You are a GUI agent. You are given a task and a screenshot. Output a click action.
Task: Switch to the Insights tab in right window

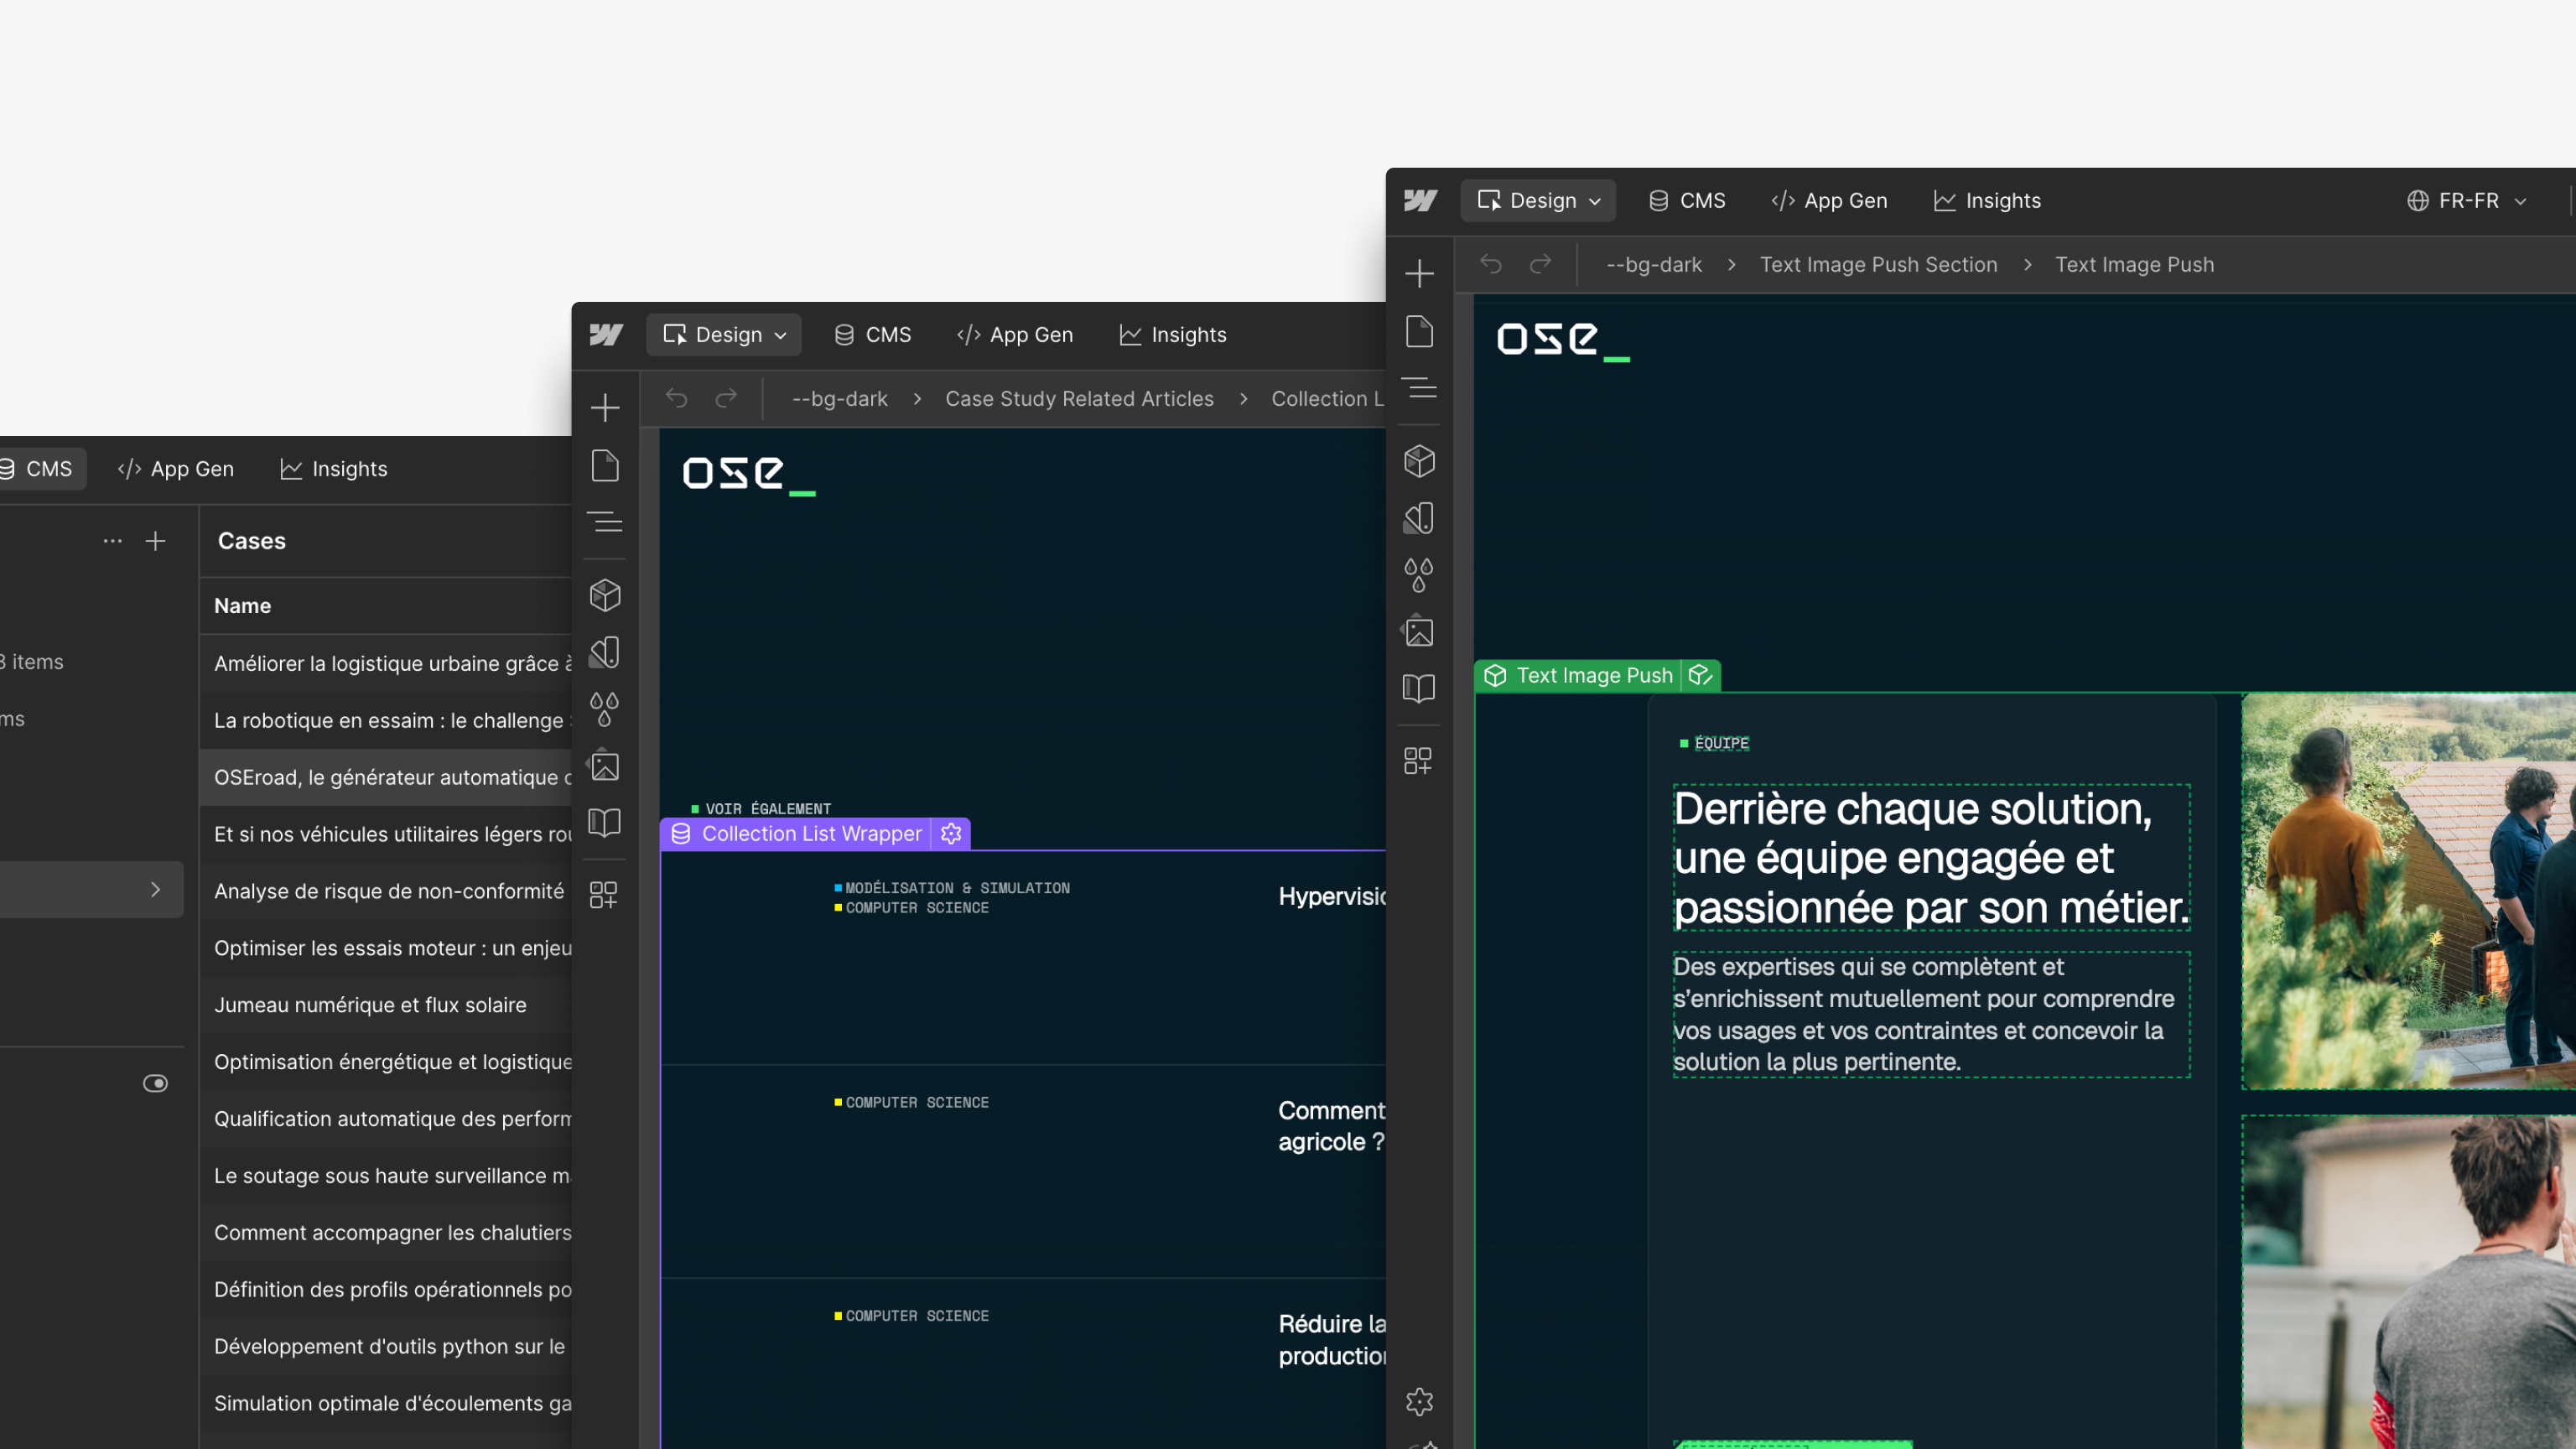tap(1988, 201)
